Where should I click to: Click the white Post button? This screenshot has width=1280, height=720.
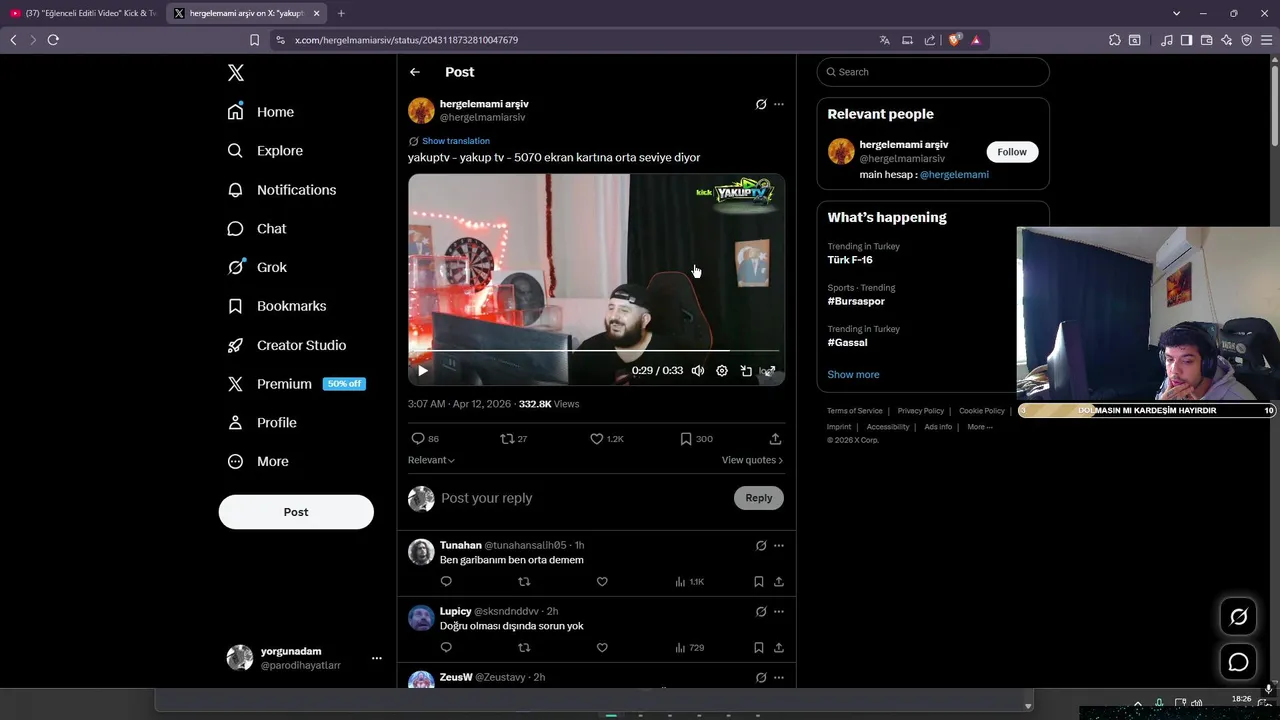tap(296, 512)
